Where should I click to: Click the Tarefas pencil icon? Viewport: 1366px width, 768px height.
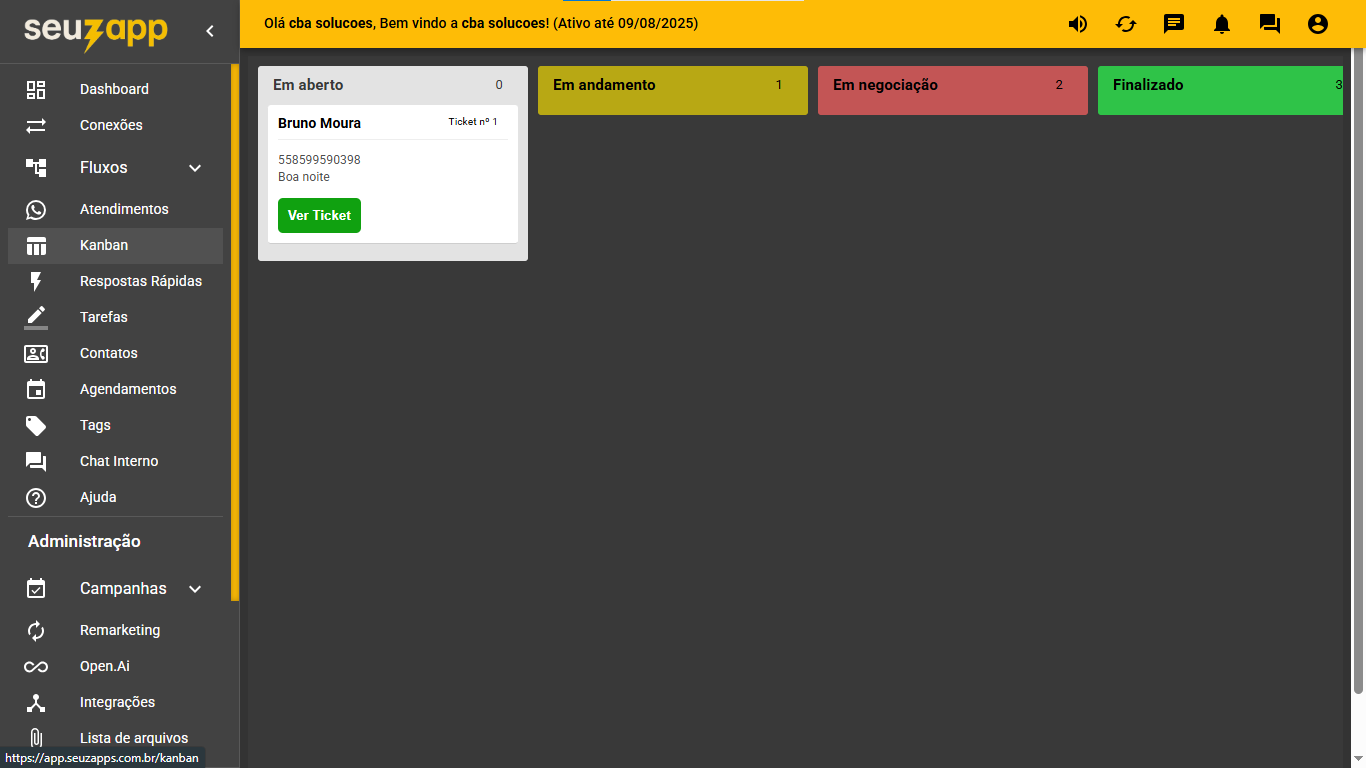pos(36,317)
